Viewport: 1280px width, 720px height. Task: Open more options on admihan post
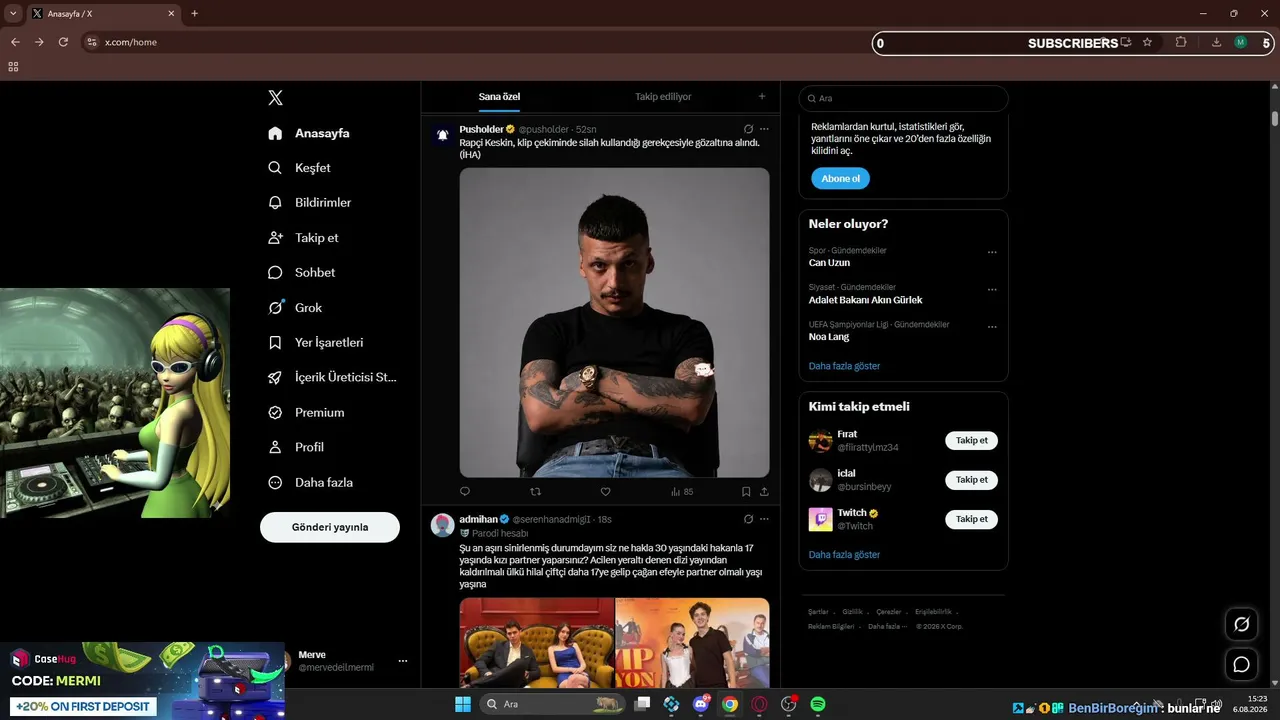pos(765,519)
